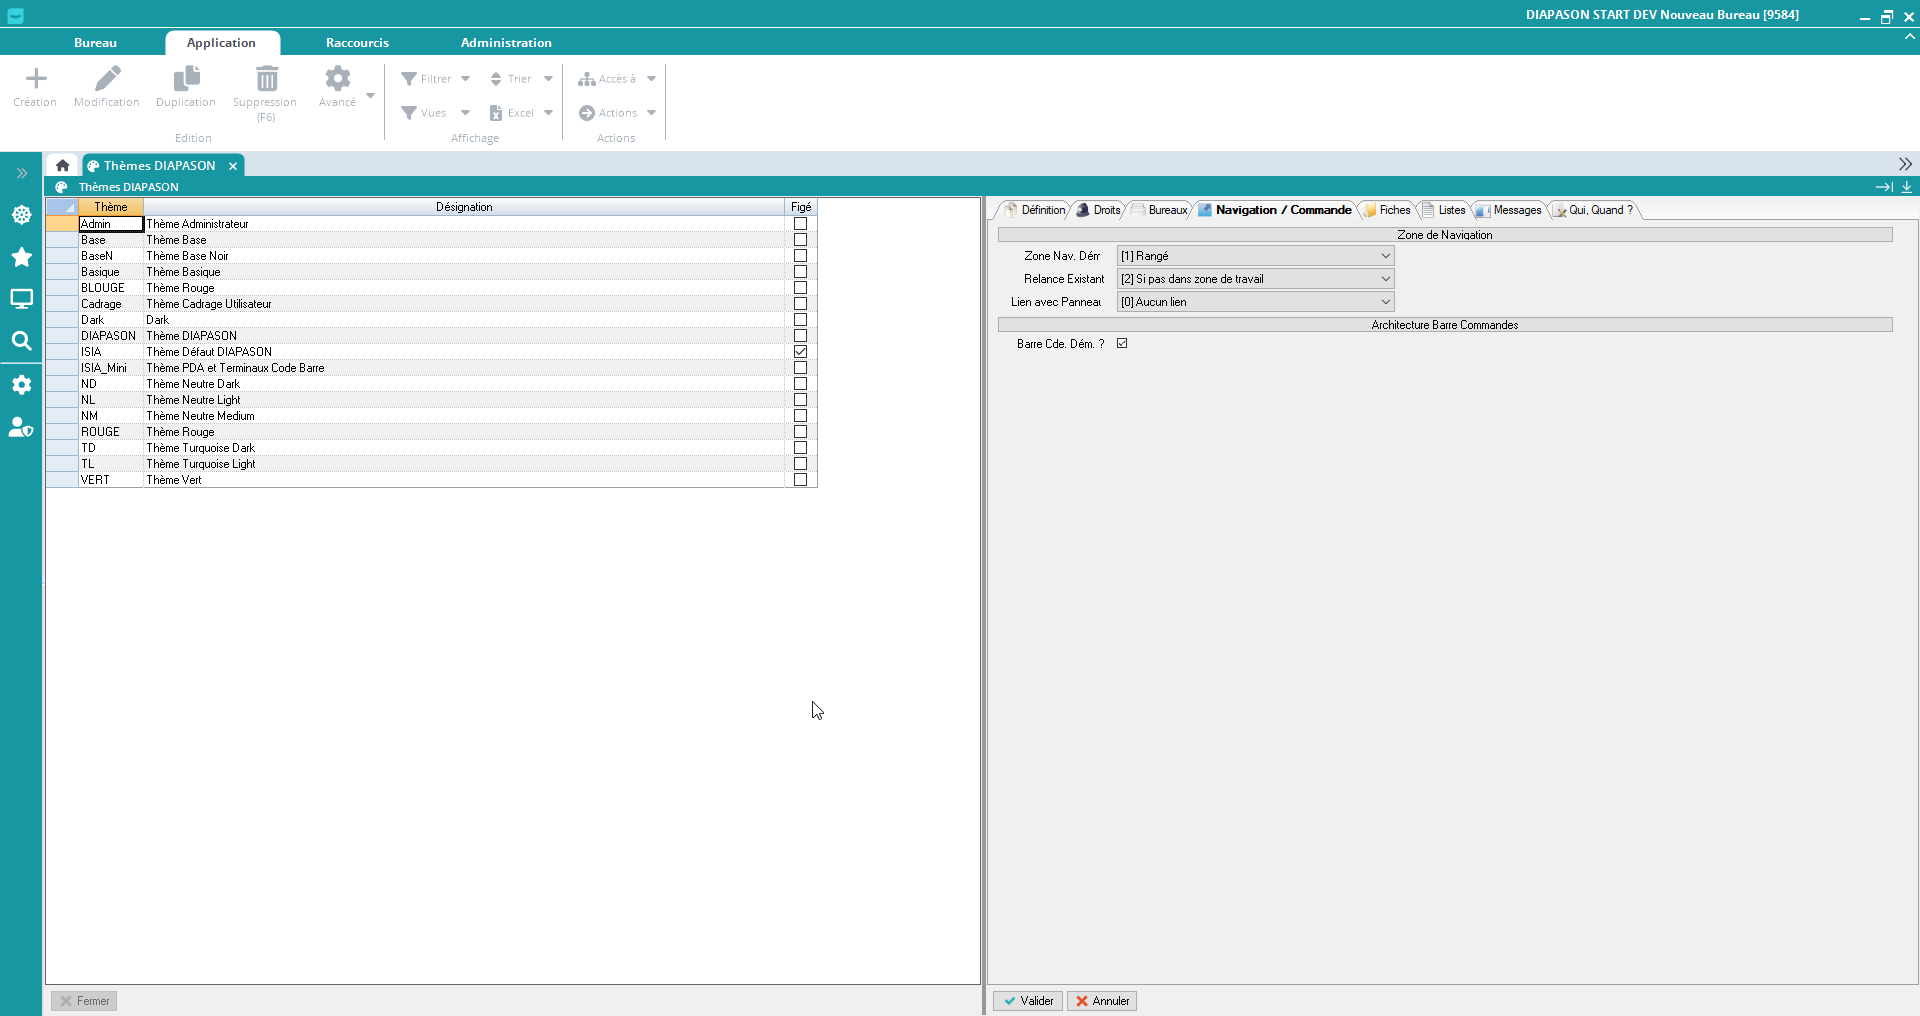Click the Valider button
The image size is (1920, 1016).
click(1028, 1001)
